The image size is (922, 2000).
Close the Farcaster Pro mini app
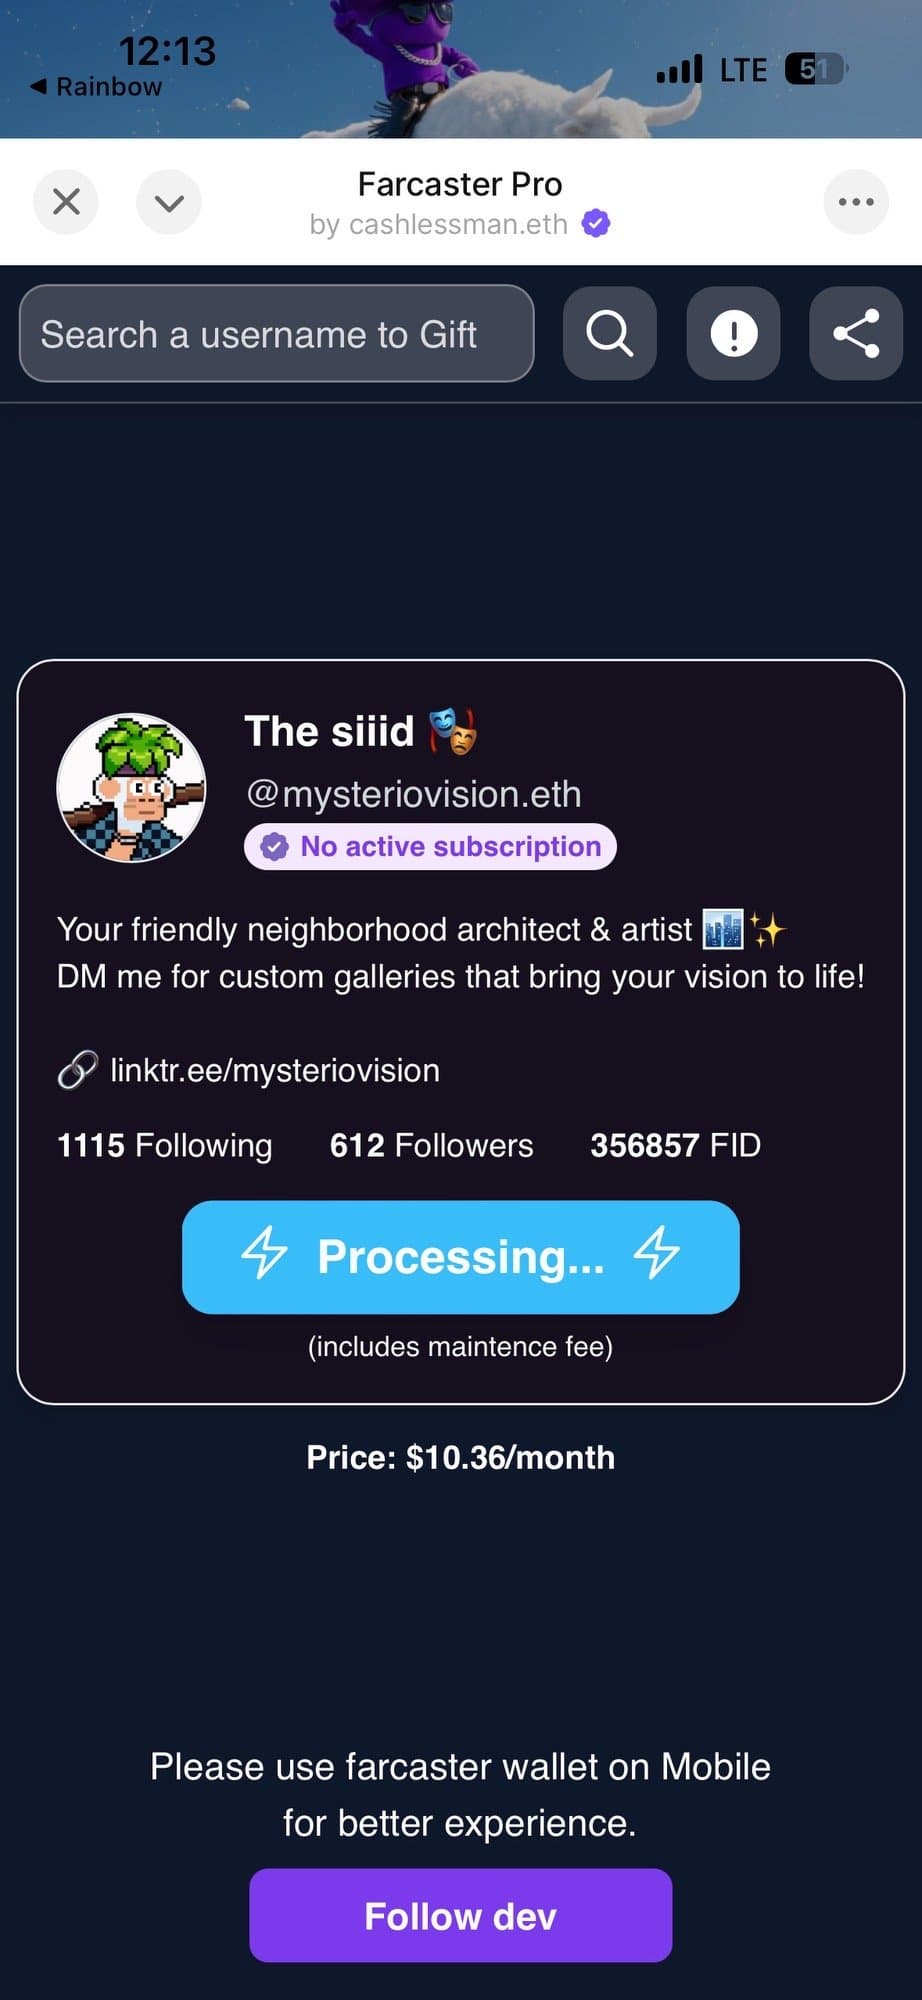66,202
